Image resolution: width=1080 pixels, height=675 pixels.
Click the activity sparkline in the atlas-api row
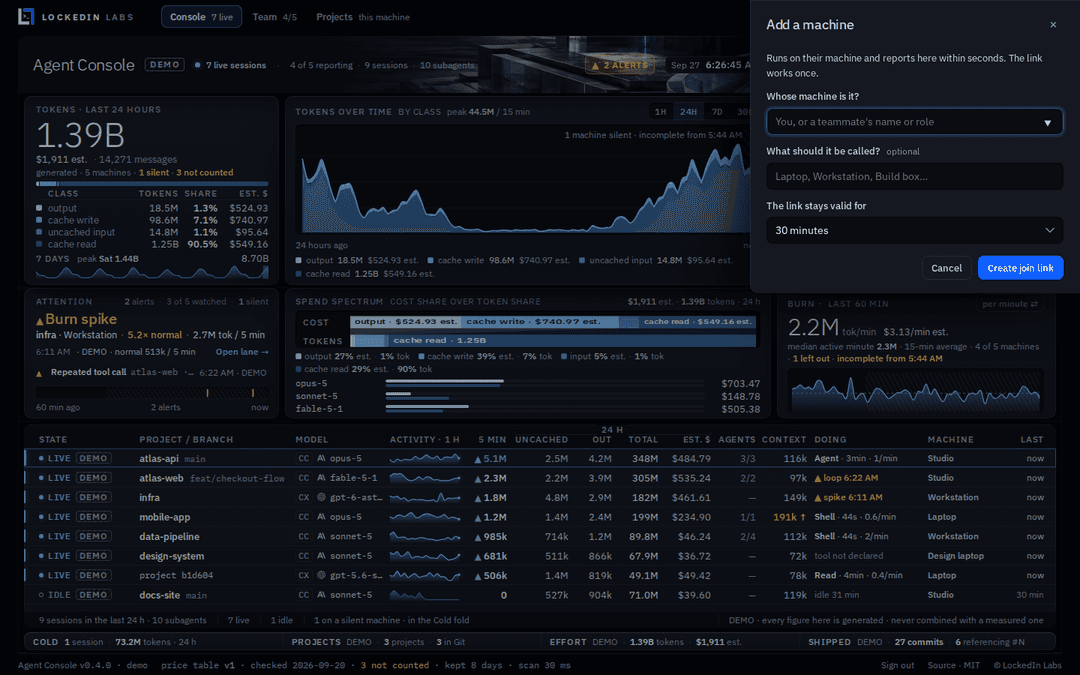coord(425,459)
